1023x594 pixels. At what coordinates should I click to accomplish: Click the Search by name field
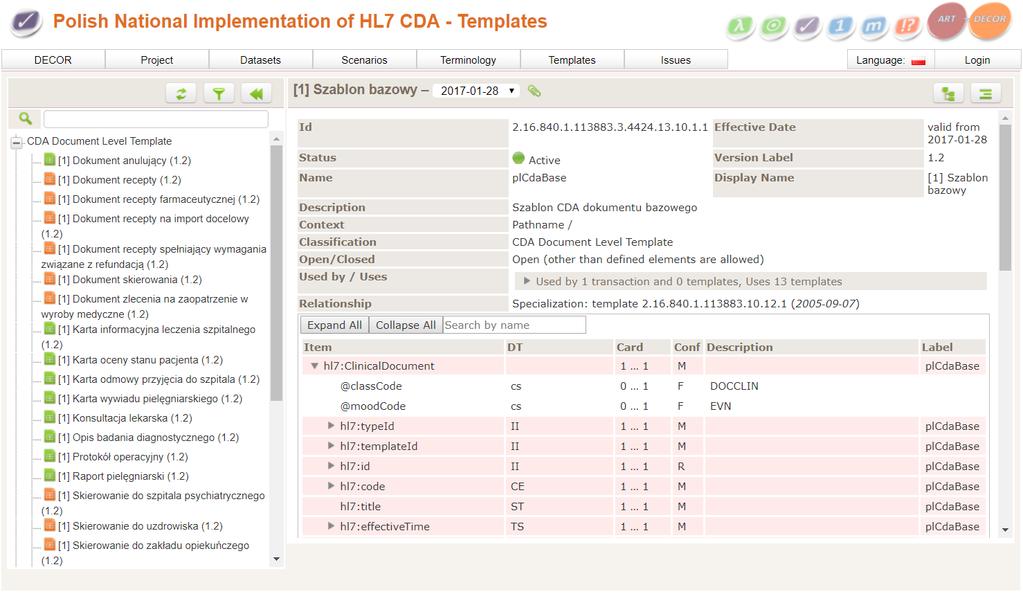click(514, 325)
